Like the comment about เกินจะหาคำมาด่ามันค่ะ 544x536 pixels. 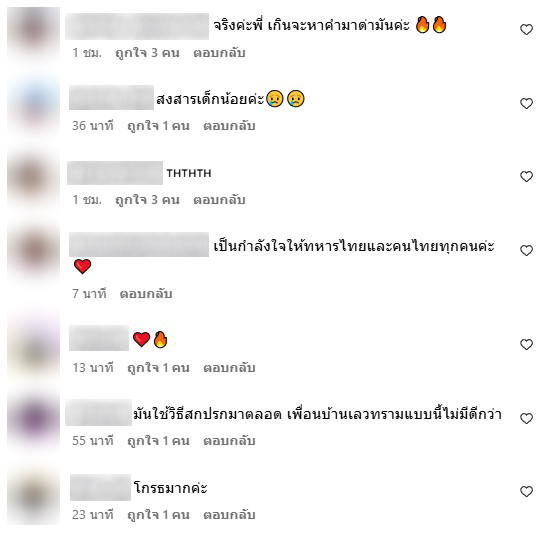coord(526,29)
